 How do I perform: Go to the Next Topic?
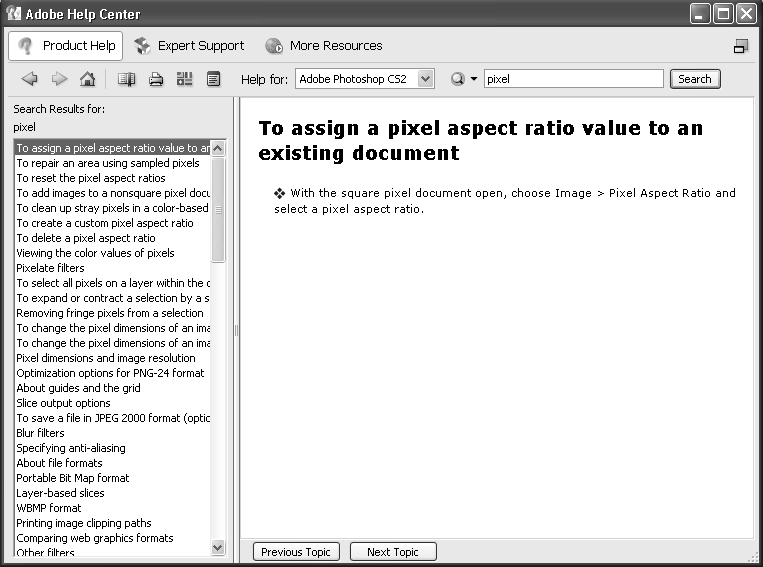point(393,552)
